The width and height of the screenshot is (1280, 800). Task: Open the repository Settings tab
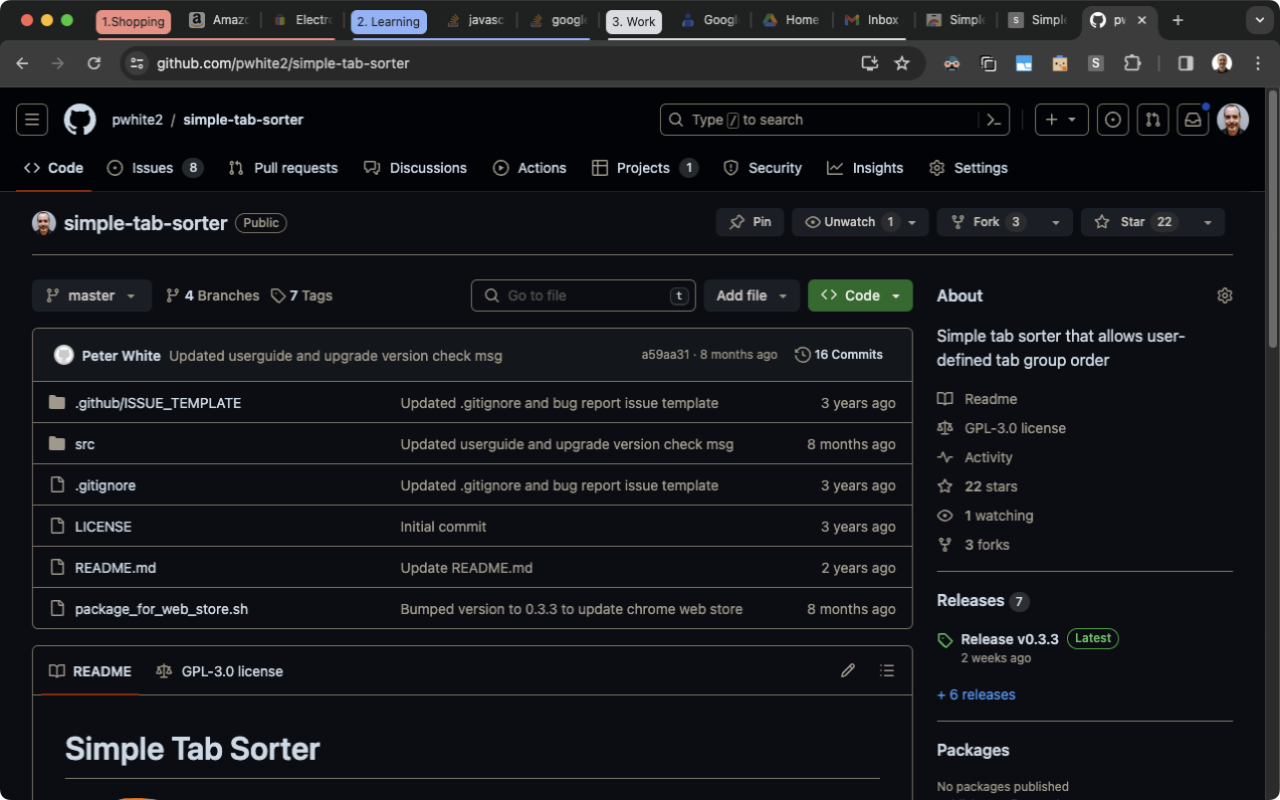click(968, 168)
